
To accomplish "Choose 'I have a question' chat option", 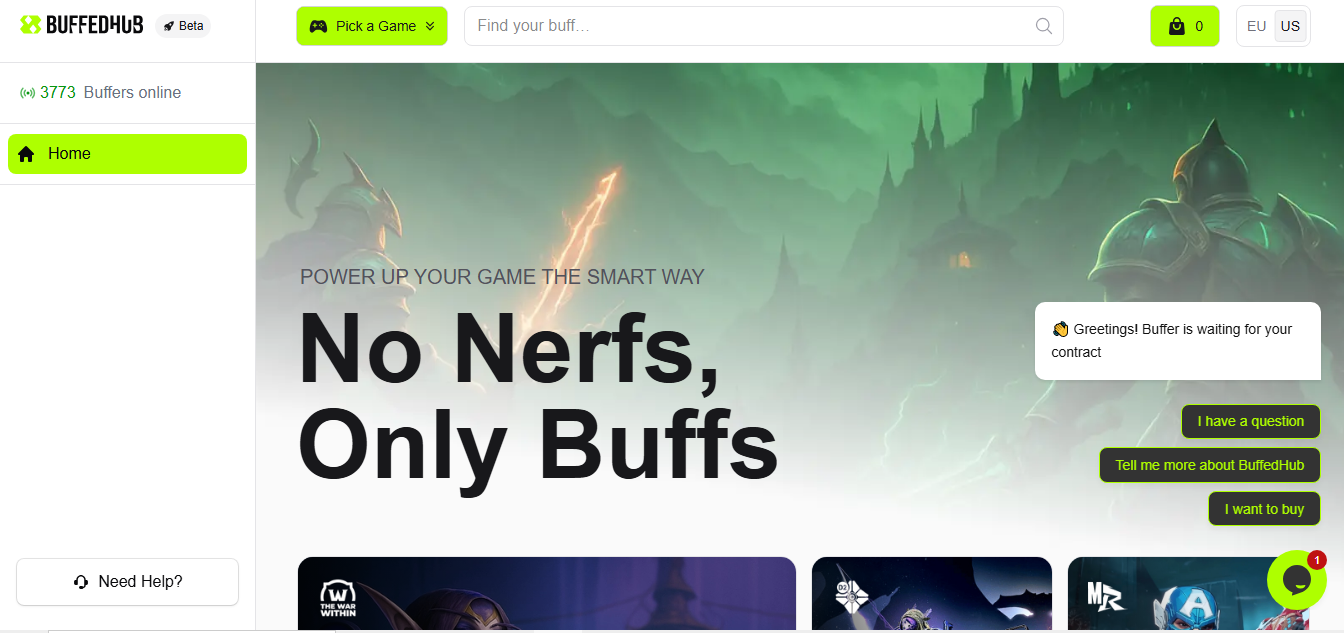I will (1251, 421).
